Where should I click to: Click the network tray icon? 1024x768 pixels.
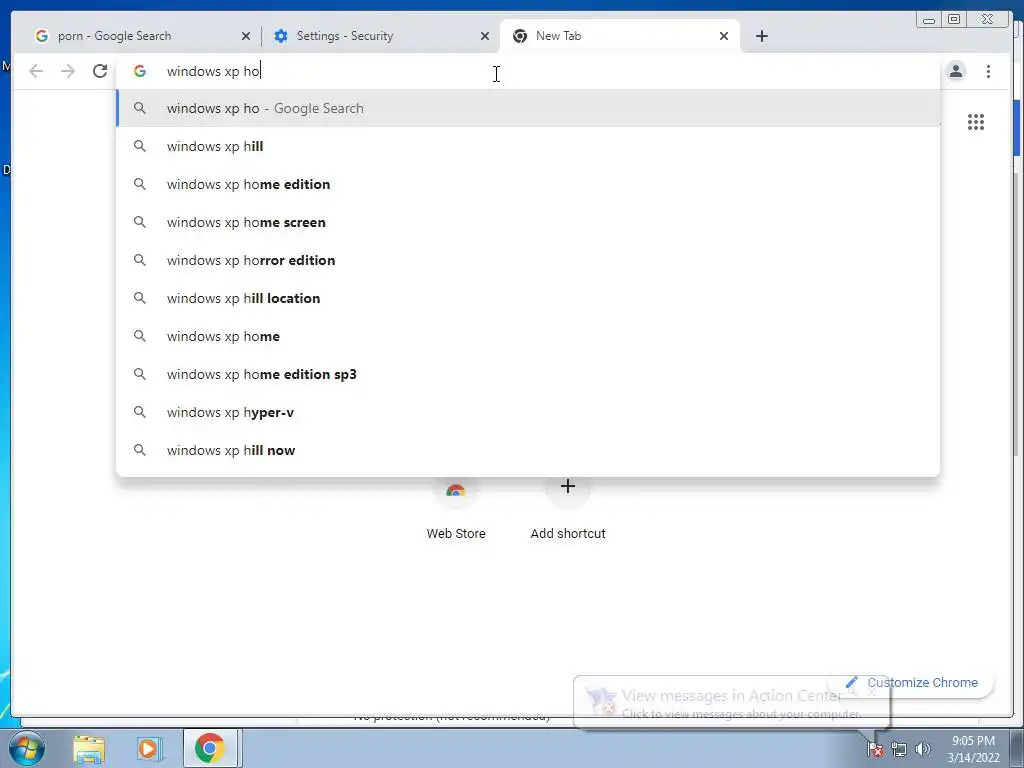tap(899, 749)
